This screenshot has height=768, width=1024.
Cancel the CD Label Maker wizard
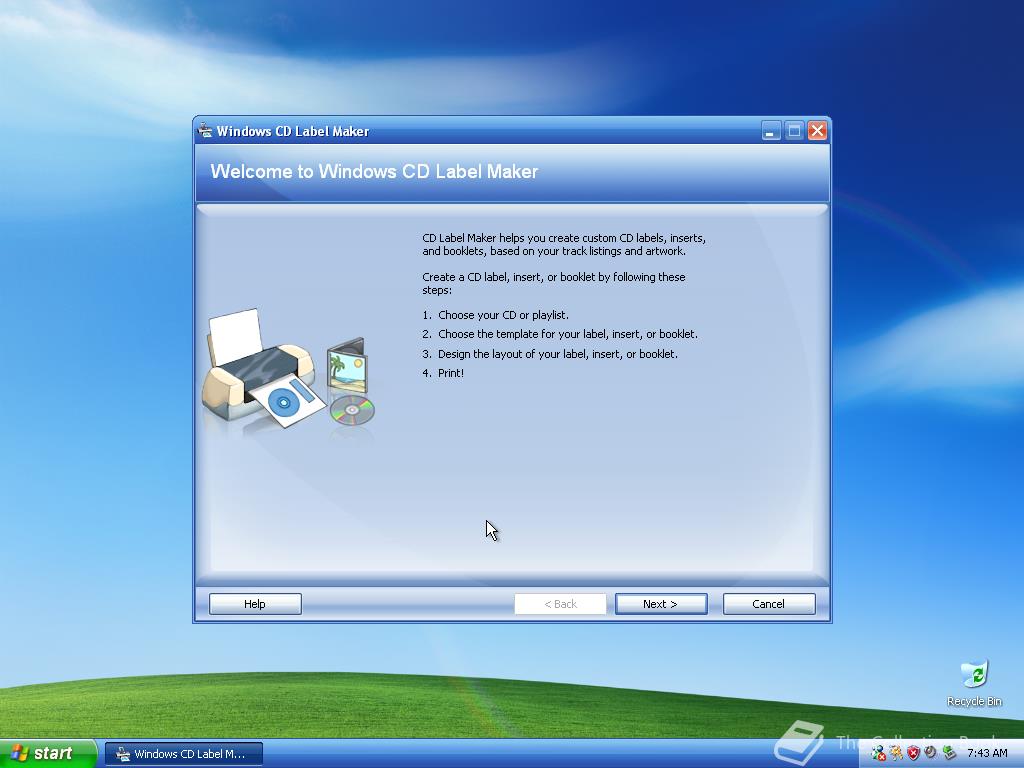[769, 604]
